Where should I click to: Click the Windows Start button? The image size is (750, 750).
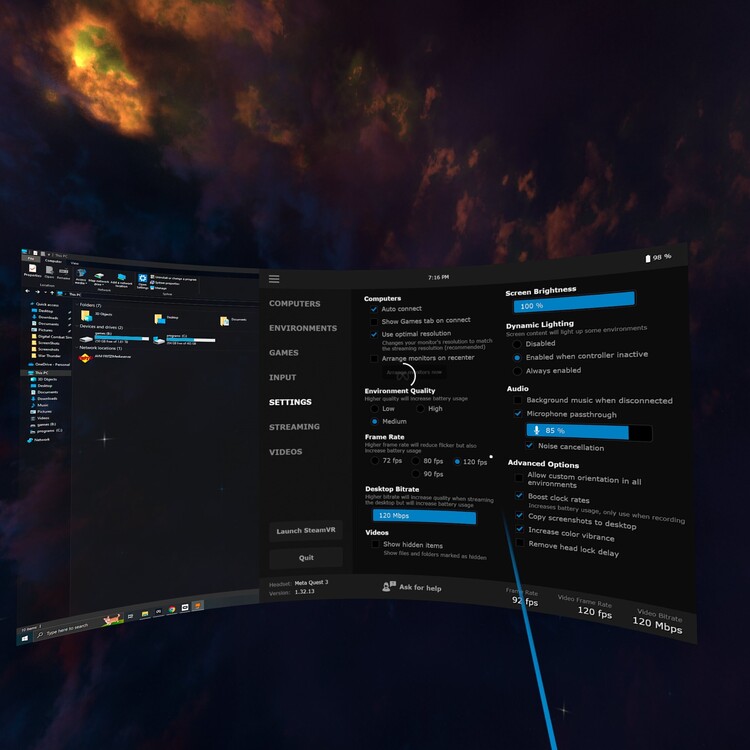tap(25, 639)
